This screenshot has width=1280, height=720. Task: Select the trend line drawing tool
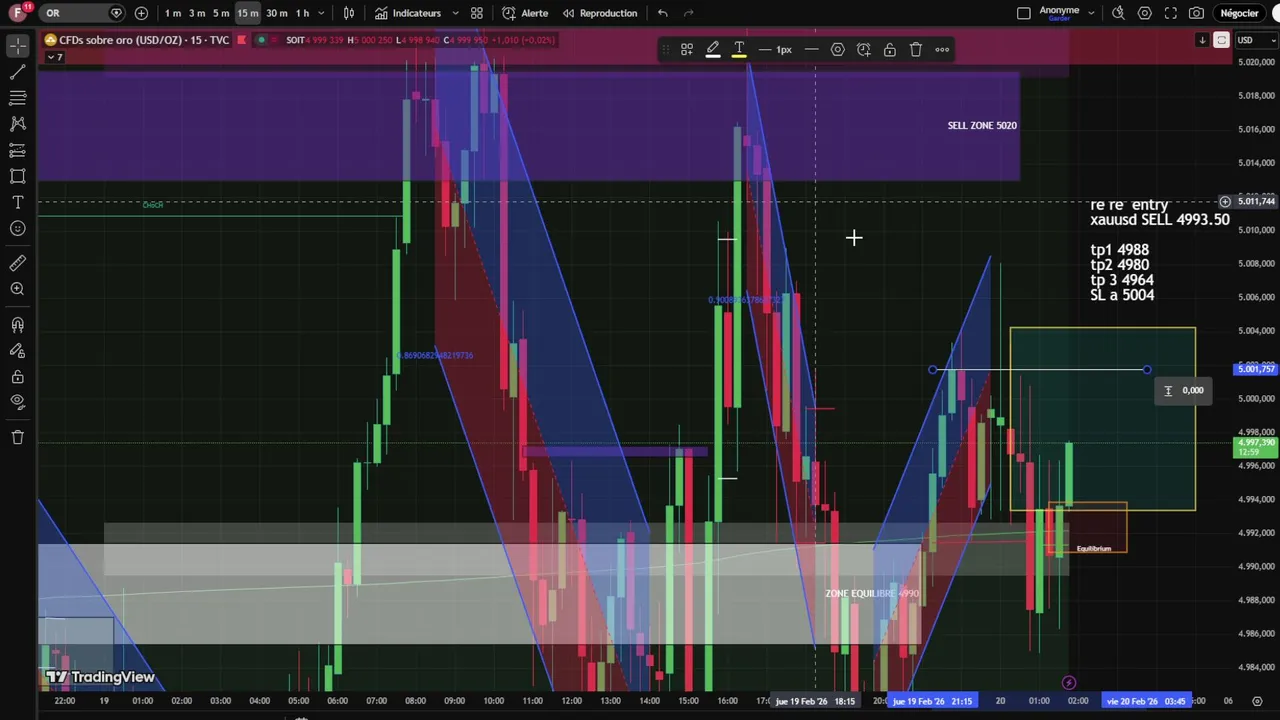(x=17, y=72)
